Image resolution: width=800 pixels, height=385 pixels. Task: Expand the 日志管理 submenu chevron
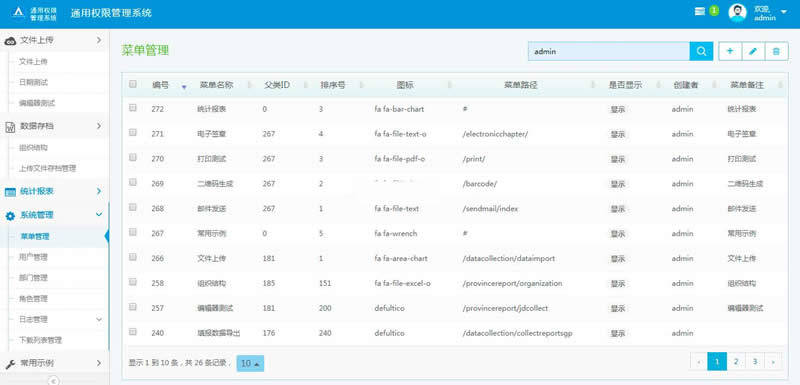[x=99, y=319]
